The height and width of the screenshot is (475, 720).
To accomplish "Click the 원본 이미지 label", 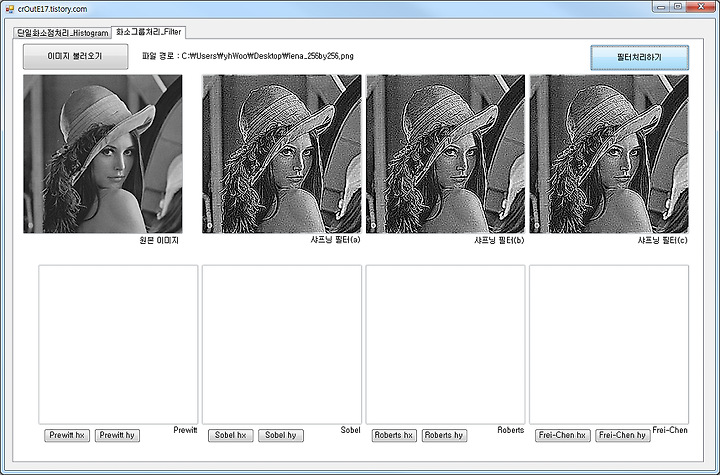I will 159,240.
